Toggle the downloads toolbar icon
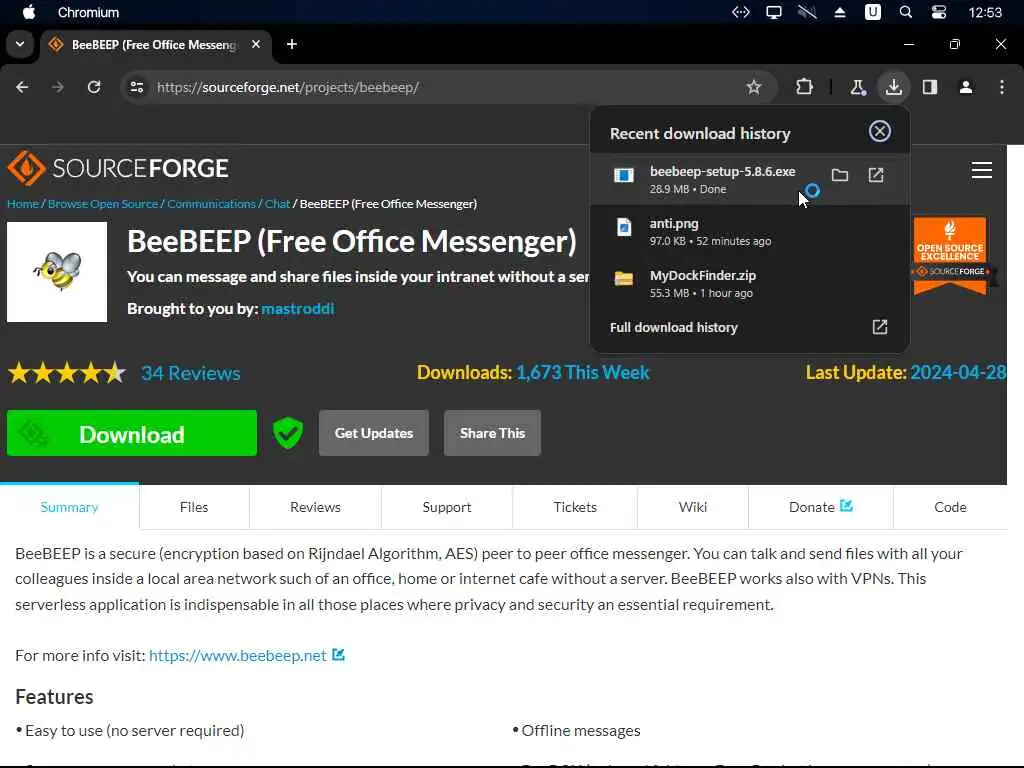This screenshot has height=768, width=1024. [x=893, y=87]
